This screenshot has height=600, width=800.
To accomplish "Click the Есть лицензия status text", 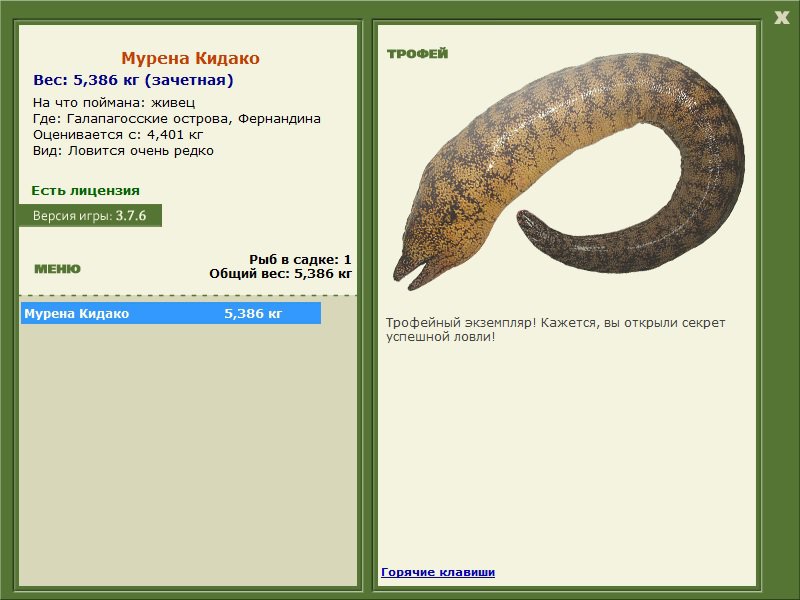I will [85, 190].
